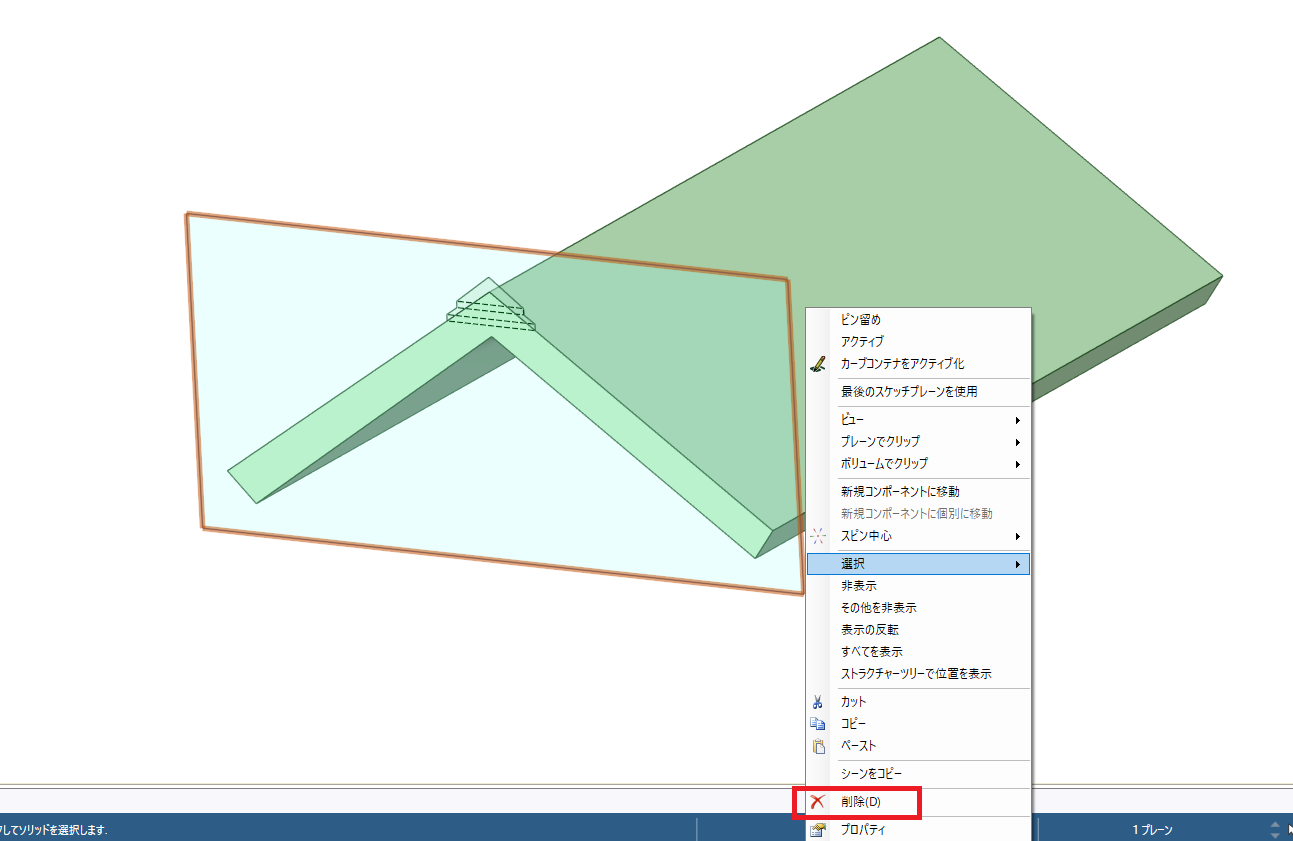Image resolution: width=1293 pixels, height=841 pixels.
Task: Click the pencil icon for カーブコンテナをアクティブ化
Action: point(818,364)
